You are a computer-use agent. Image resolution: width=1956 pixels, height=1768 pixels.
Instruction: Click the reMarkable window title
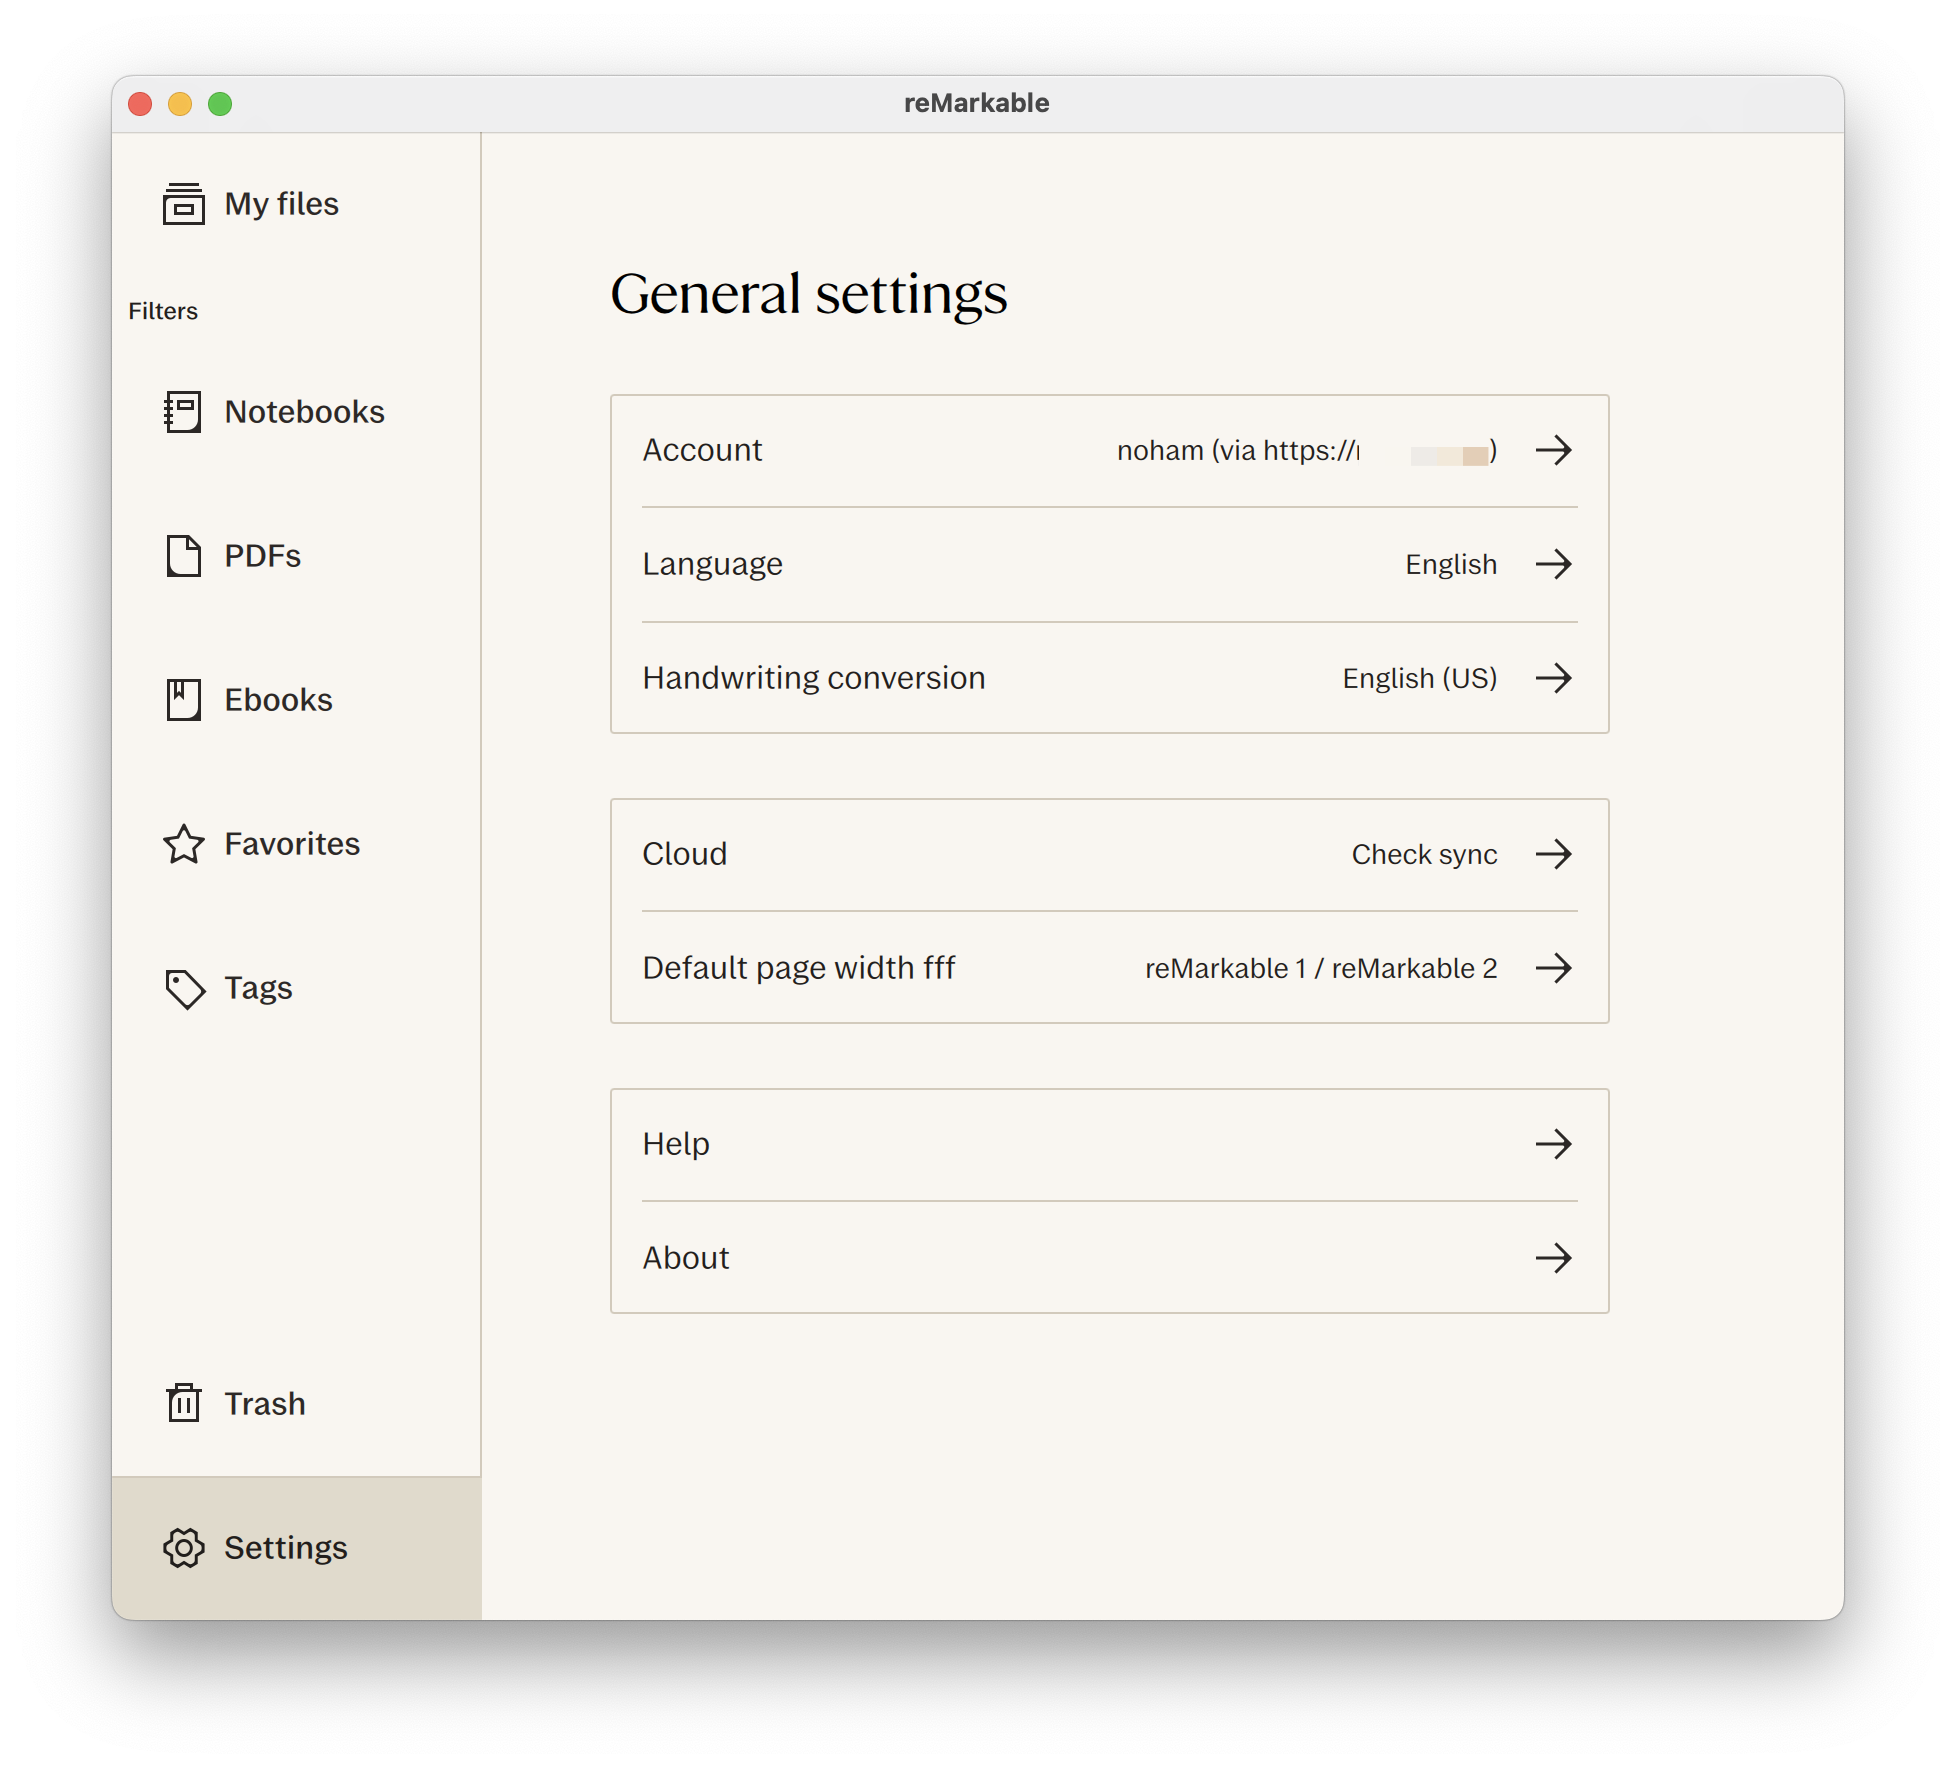click(x=977, y=103)
